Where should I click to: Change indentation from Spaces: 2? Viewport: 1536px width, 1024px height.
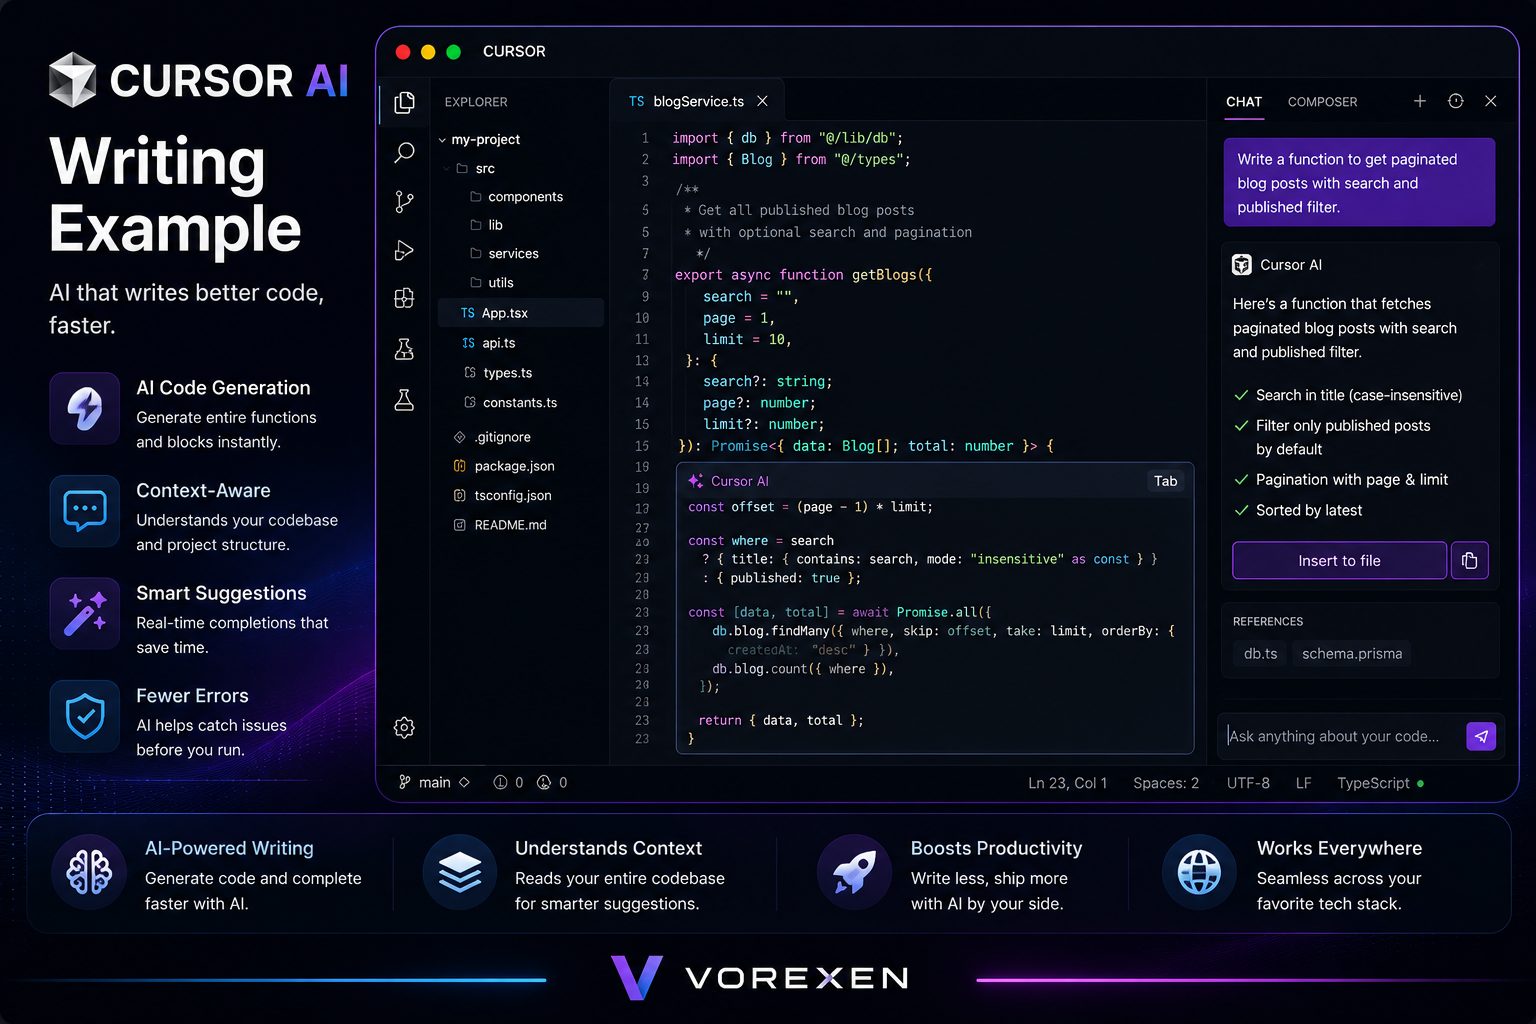(1166, 783)
